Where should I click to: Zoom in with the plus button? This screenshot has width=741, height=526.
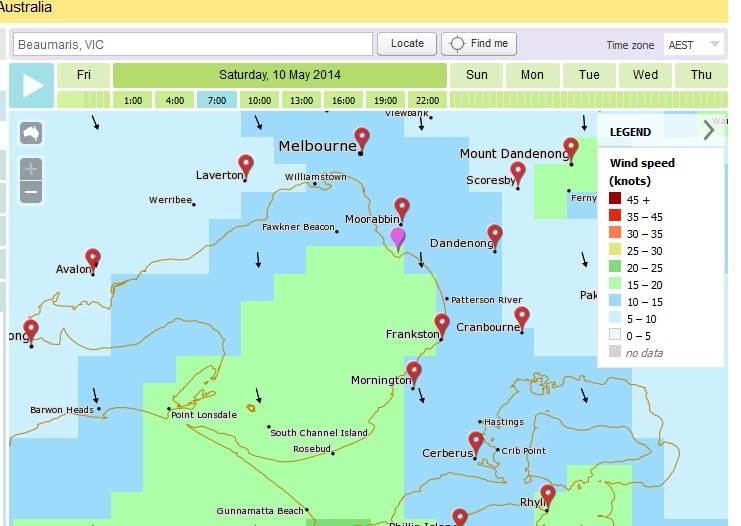(x=31, y=168)
